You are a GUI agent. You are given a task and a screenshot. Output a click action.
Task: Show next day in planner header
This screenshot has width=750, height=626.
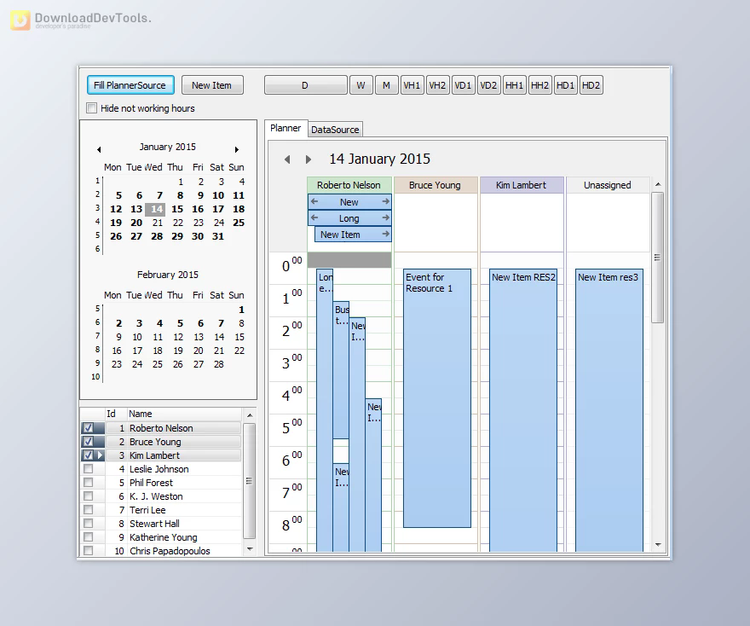308,159
